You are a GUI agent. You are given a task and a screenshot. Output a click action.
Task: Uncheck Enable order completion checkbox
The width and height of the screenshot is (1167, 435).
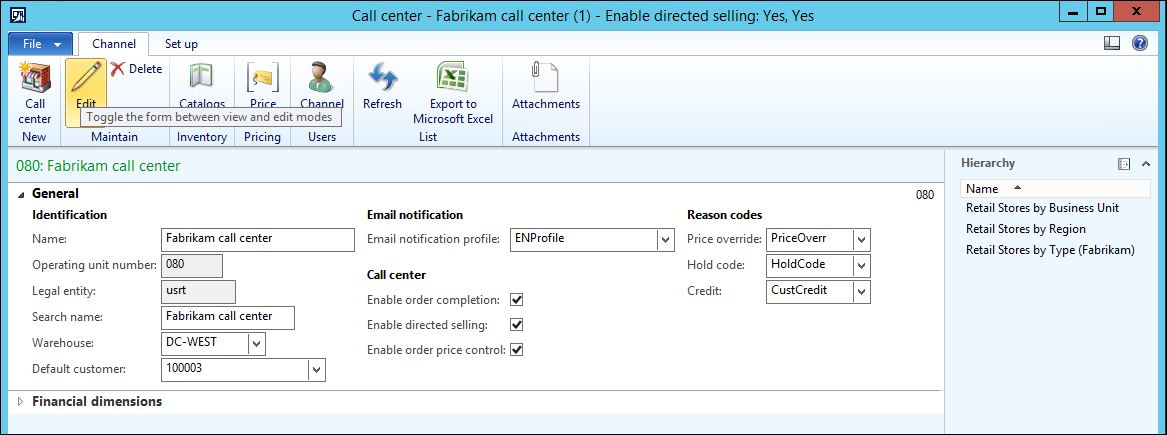[517, 299]
